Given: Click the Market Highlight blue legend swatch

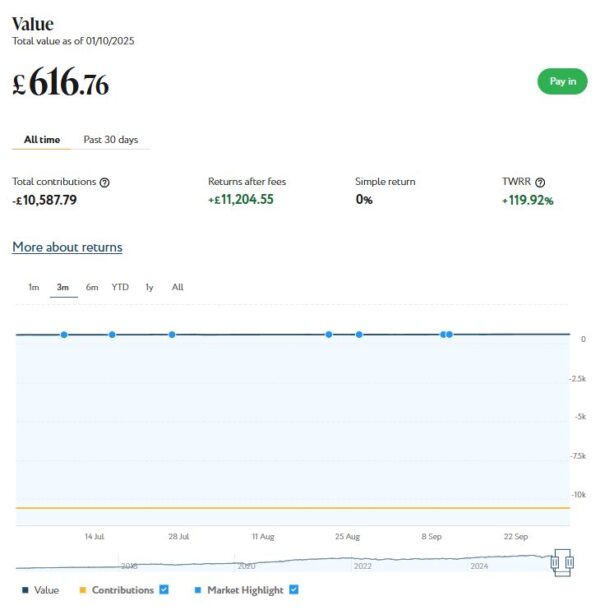Looking at the screenshot, I should 198,590.
